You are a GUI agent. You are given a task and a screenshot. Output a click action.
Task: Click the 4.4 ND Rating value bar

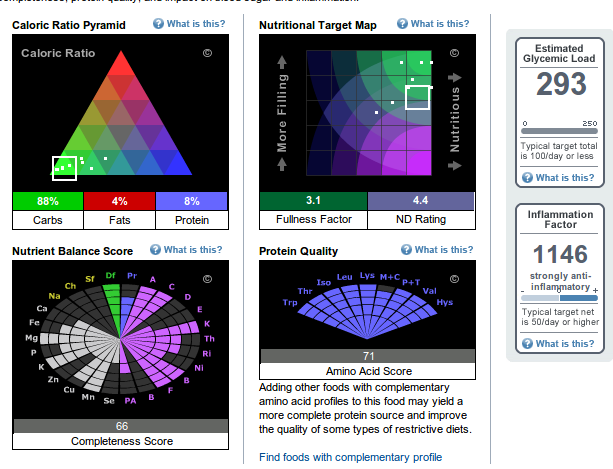pyautogui.click(x=421, y=200)
